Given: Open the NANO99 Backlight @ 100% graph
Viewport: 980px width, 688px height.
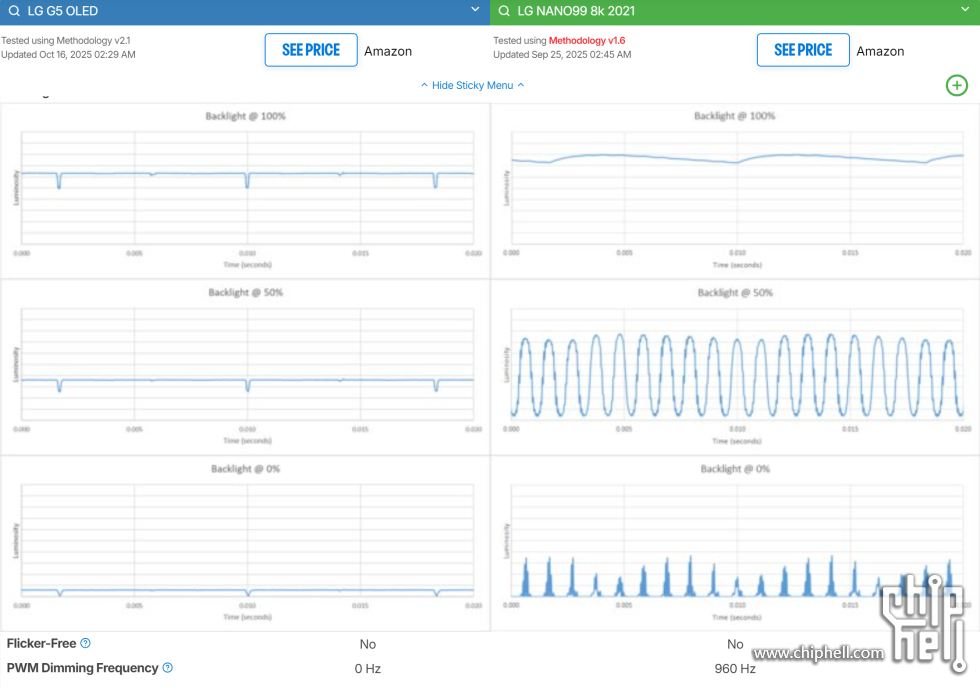Looking at the screenshot, I should [735, 190].
